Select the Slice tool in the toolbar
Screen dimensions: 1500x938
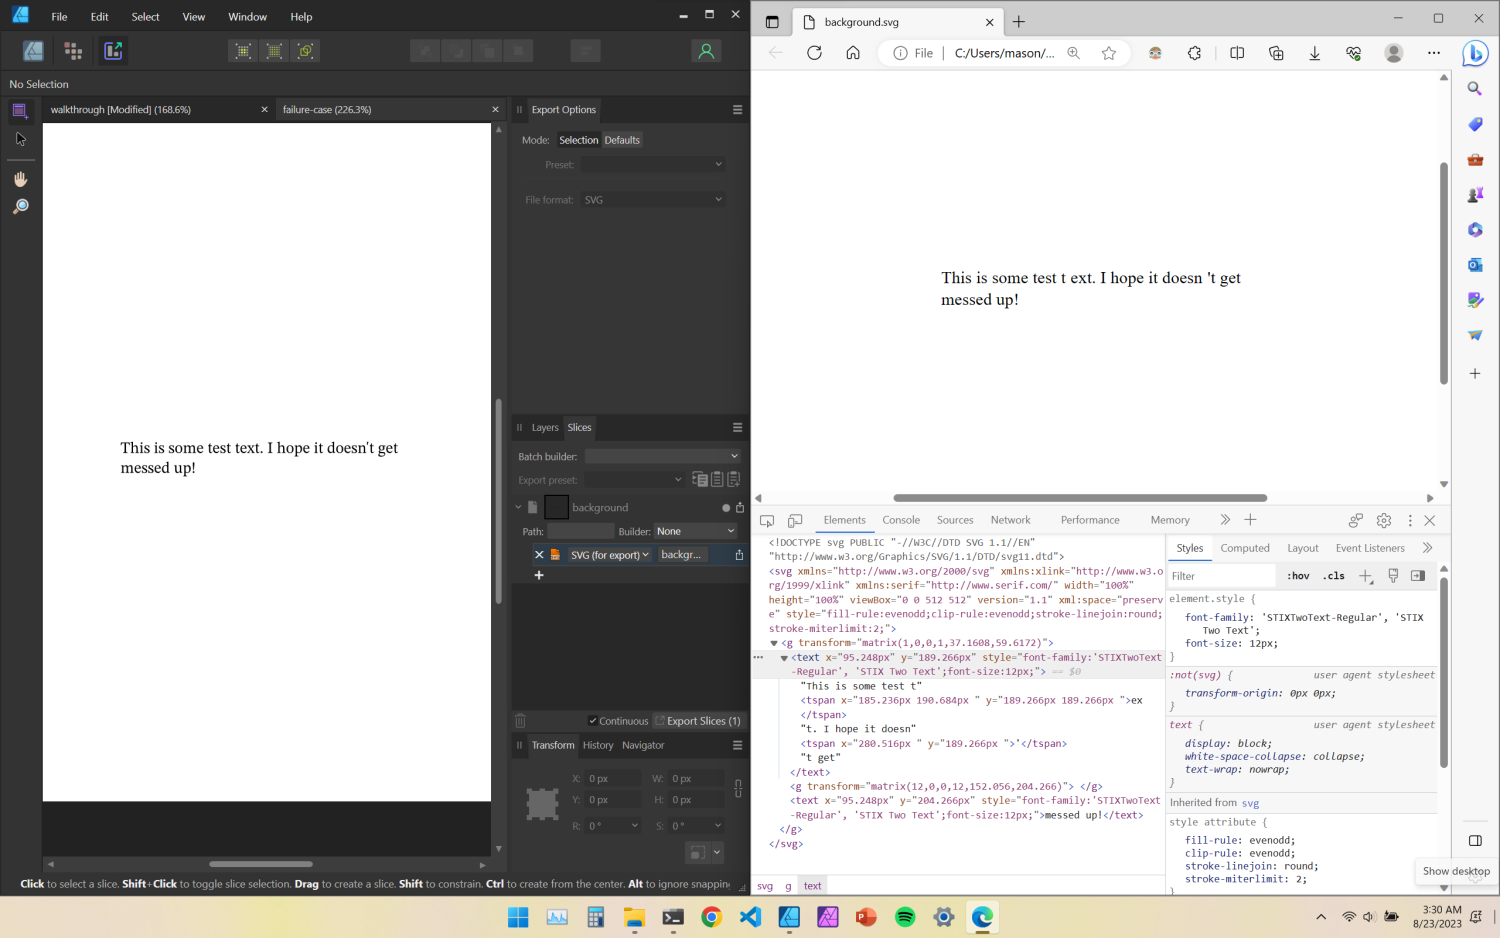point(20,110)
